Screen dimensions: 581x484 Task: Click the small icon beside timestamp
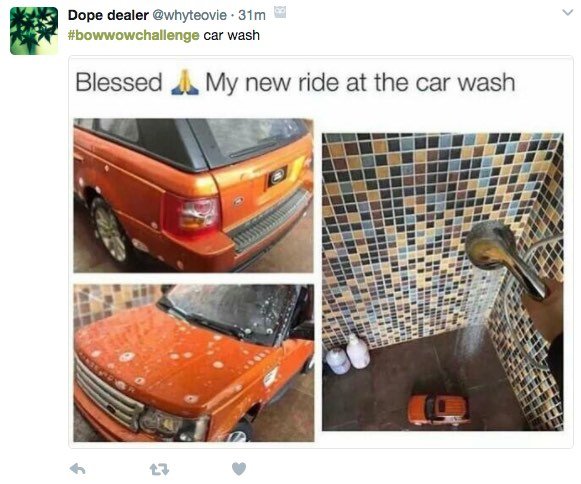pos(280,13)
